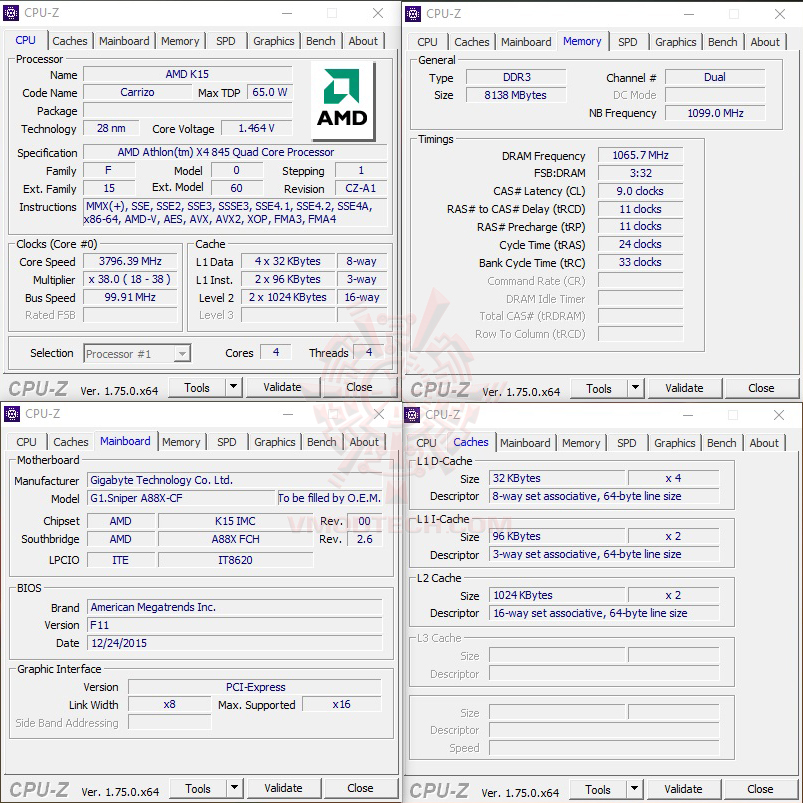Select CPU tab in the Mainboard tab window
This screenshot has width=803, height=803.
coord(27,442)
